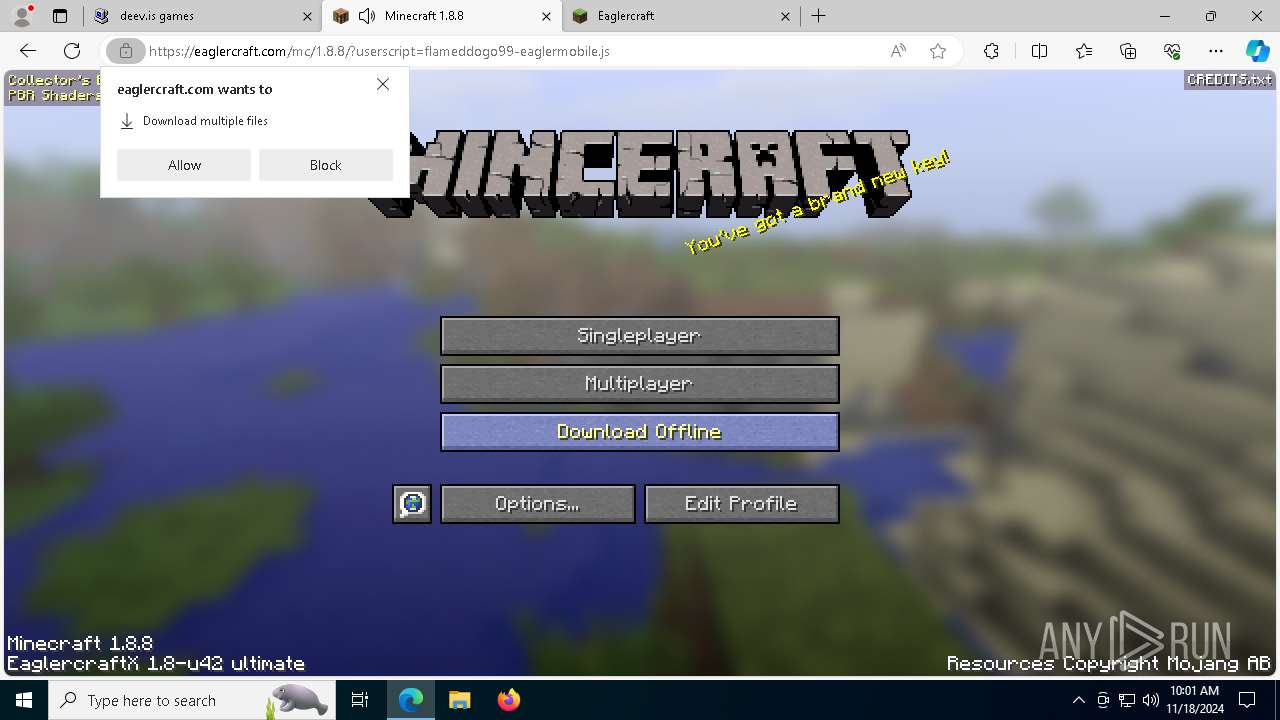Show hidden system tray icons
Image resolution: width=1280 pixels, height=720 pixels.
pyautogui.click(x=1078, y=700)
